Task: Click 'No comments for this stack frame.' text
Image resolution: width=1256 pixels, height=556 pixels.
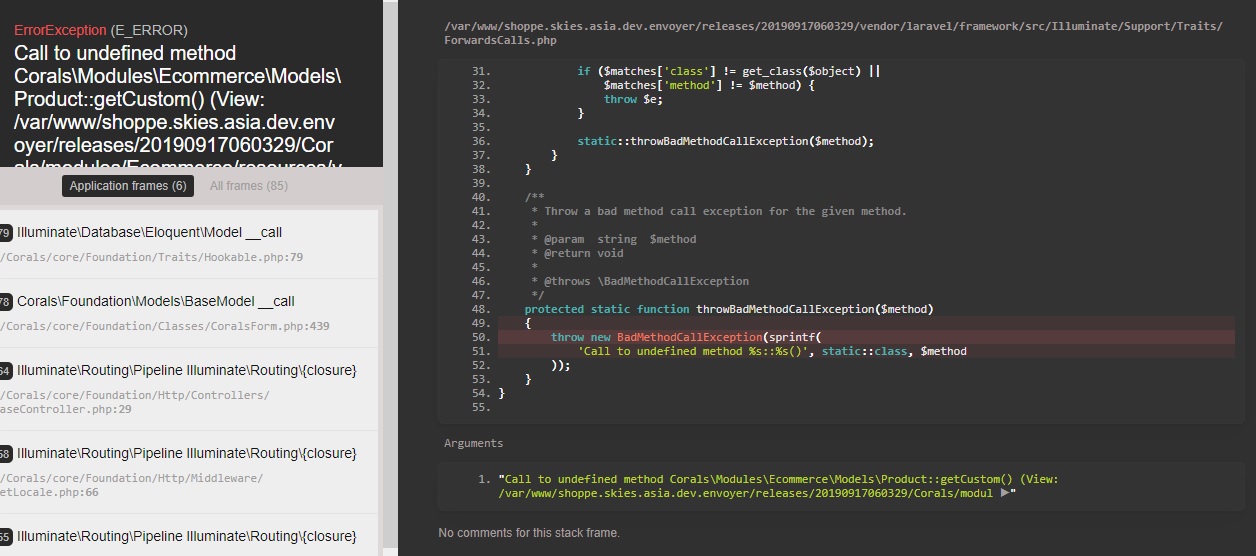Action: (529, 533)
